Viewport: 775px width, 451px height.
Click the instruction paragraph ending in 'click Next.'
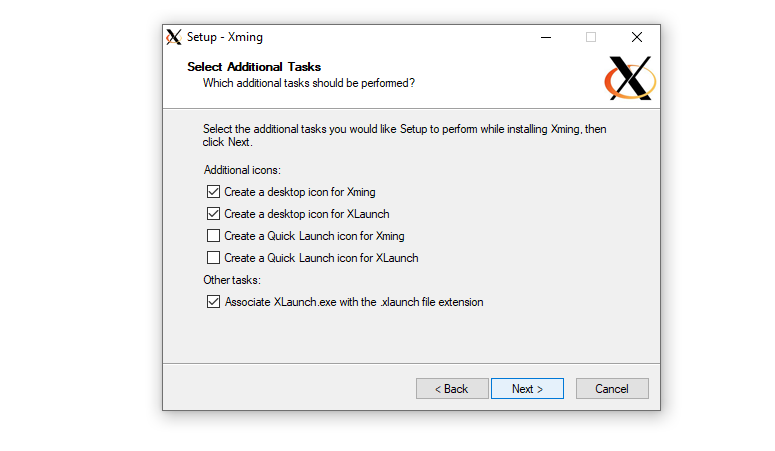click(404, 135)
